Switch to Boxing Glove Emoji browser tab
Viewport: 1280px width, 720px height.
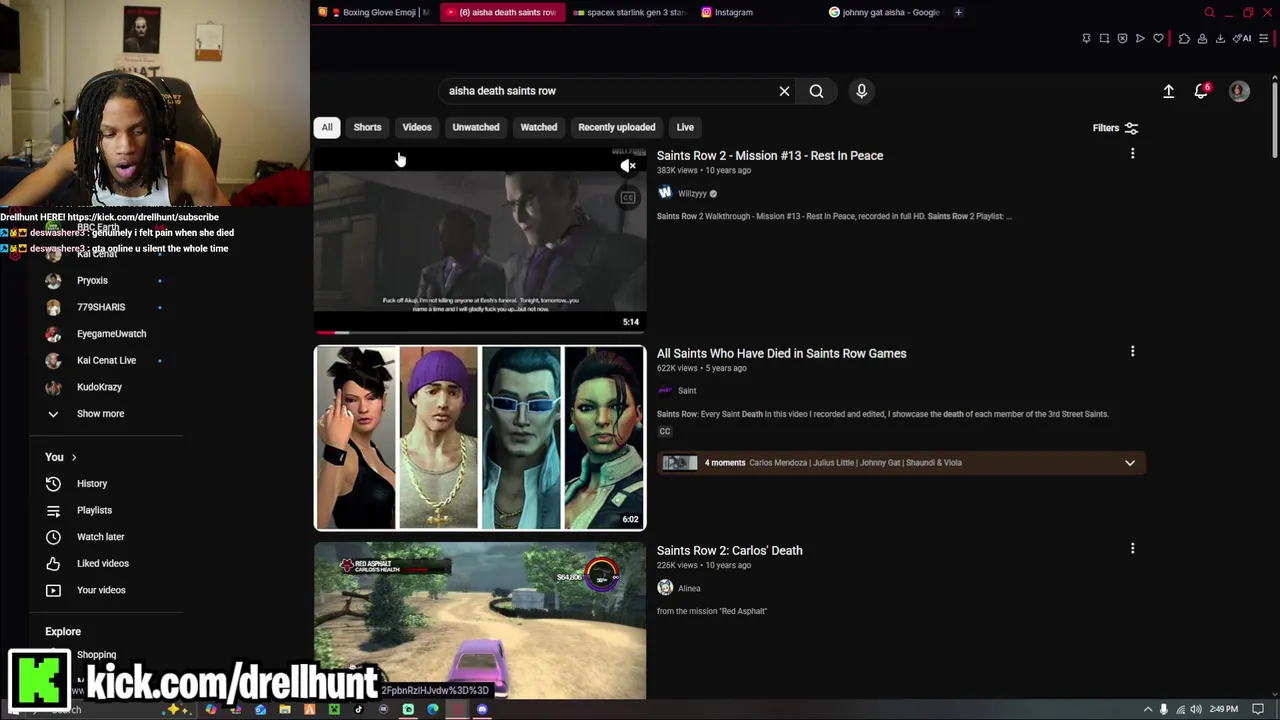pos(375,12)
